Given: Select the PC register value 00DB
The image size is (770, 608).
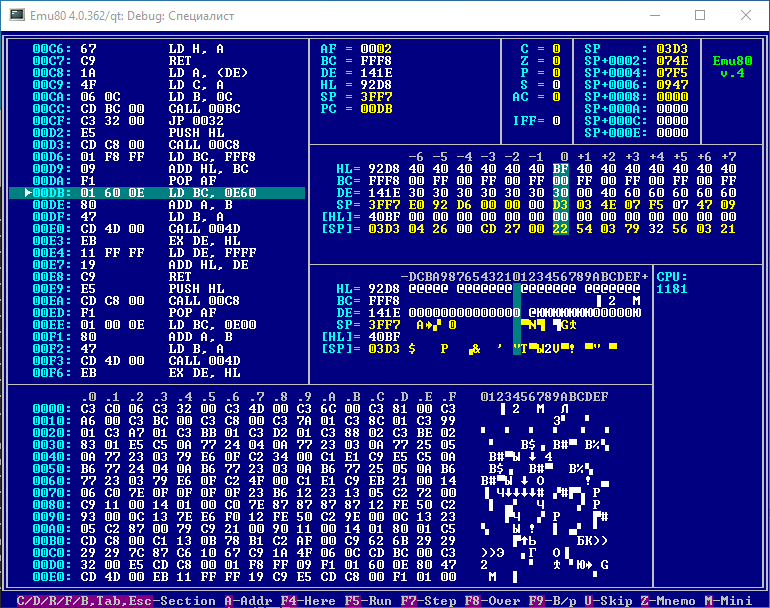Looking at the screenshot, I should point(376,108).
